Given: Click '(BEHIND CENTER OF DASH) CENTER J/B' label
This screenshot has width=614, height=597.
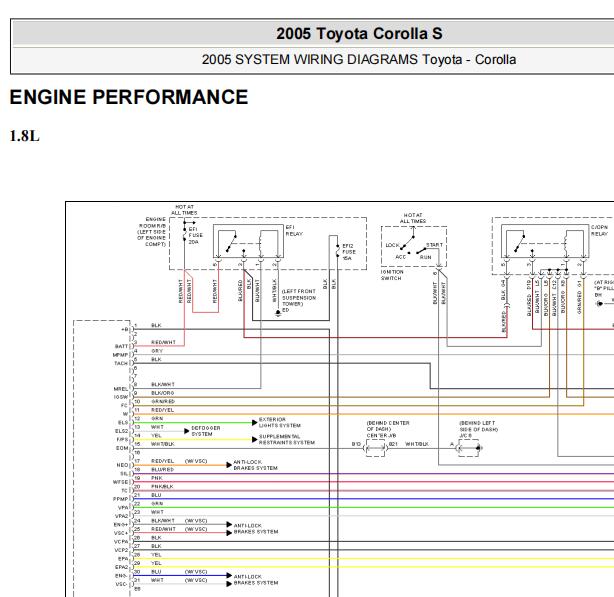Looking at the screenshot, I should tap(388, 429).
